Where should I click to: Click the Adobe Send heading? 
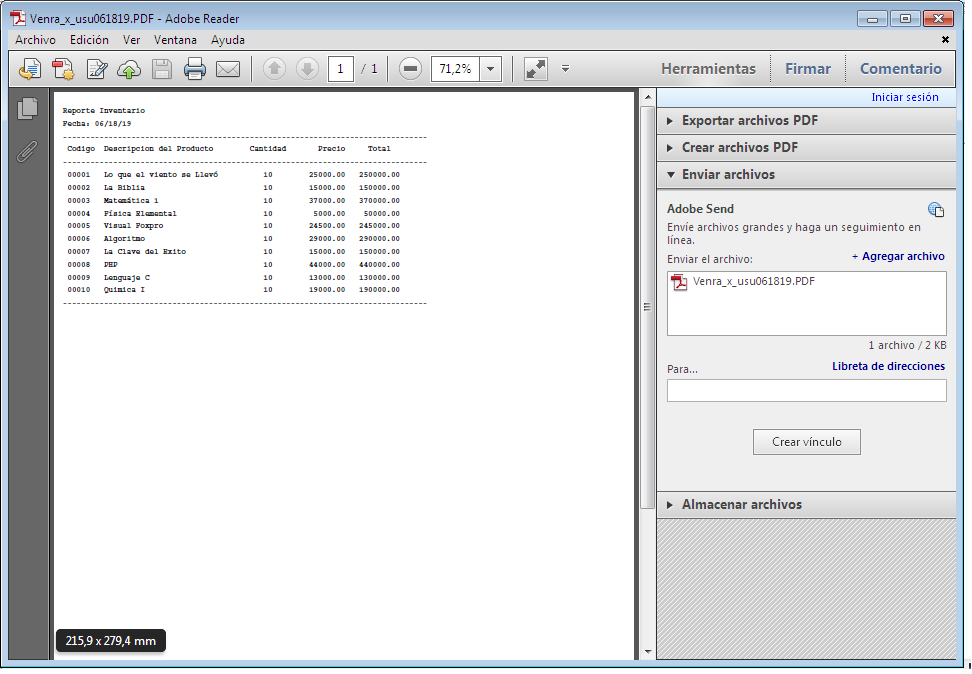coord(700,209)
